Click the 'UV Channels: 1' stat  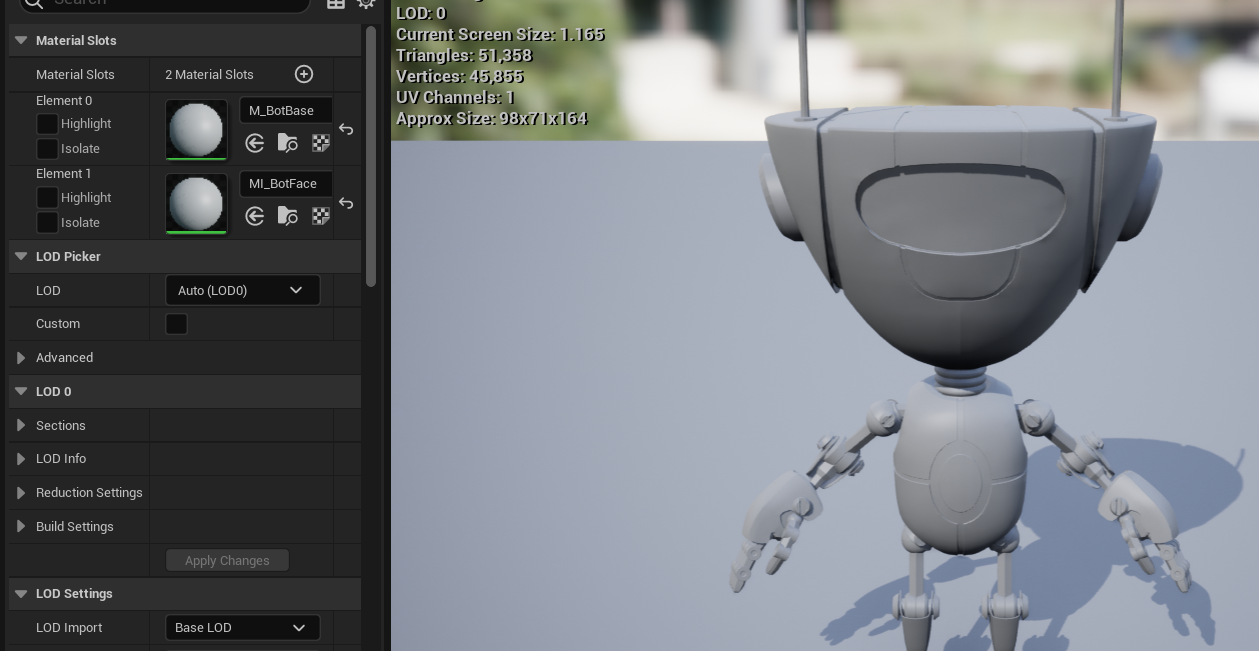[456, 97]
